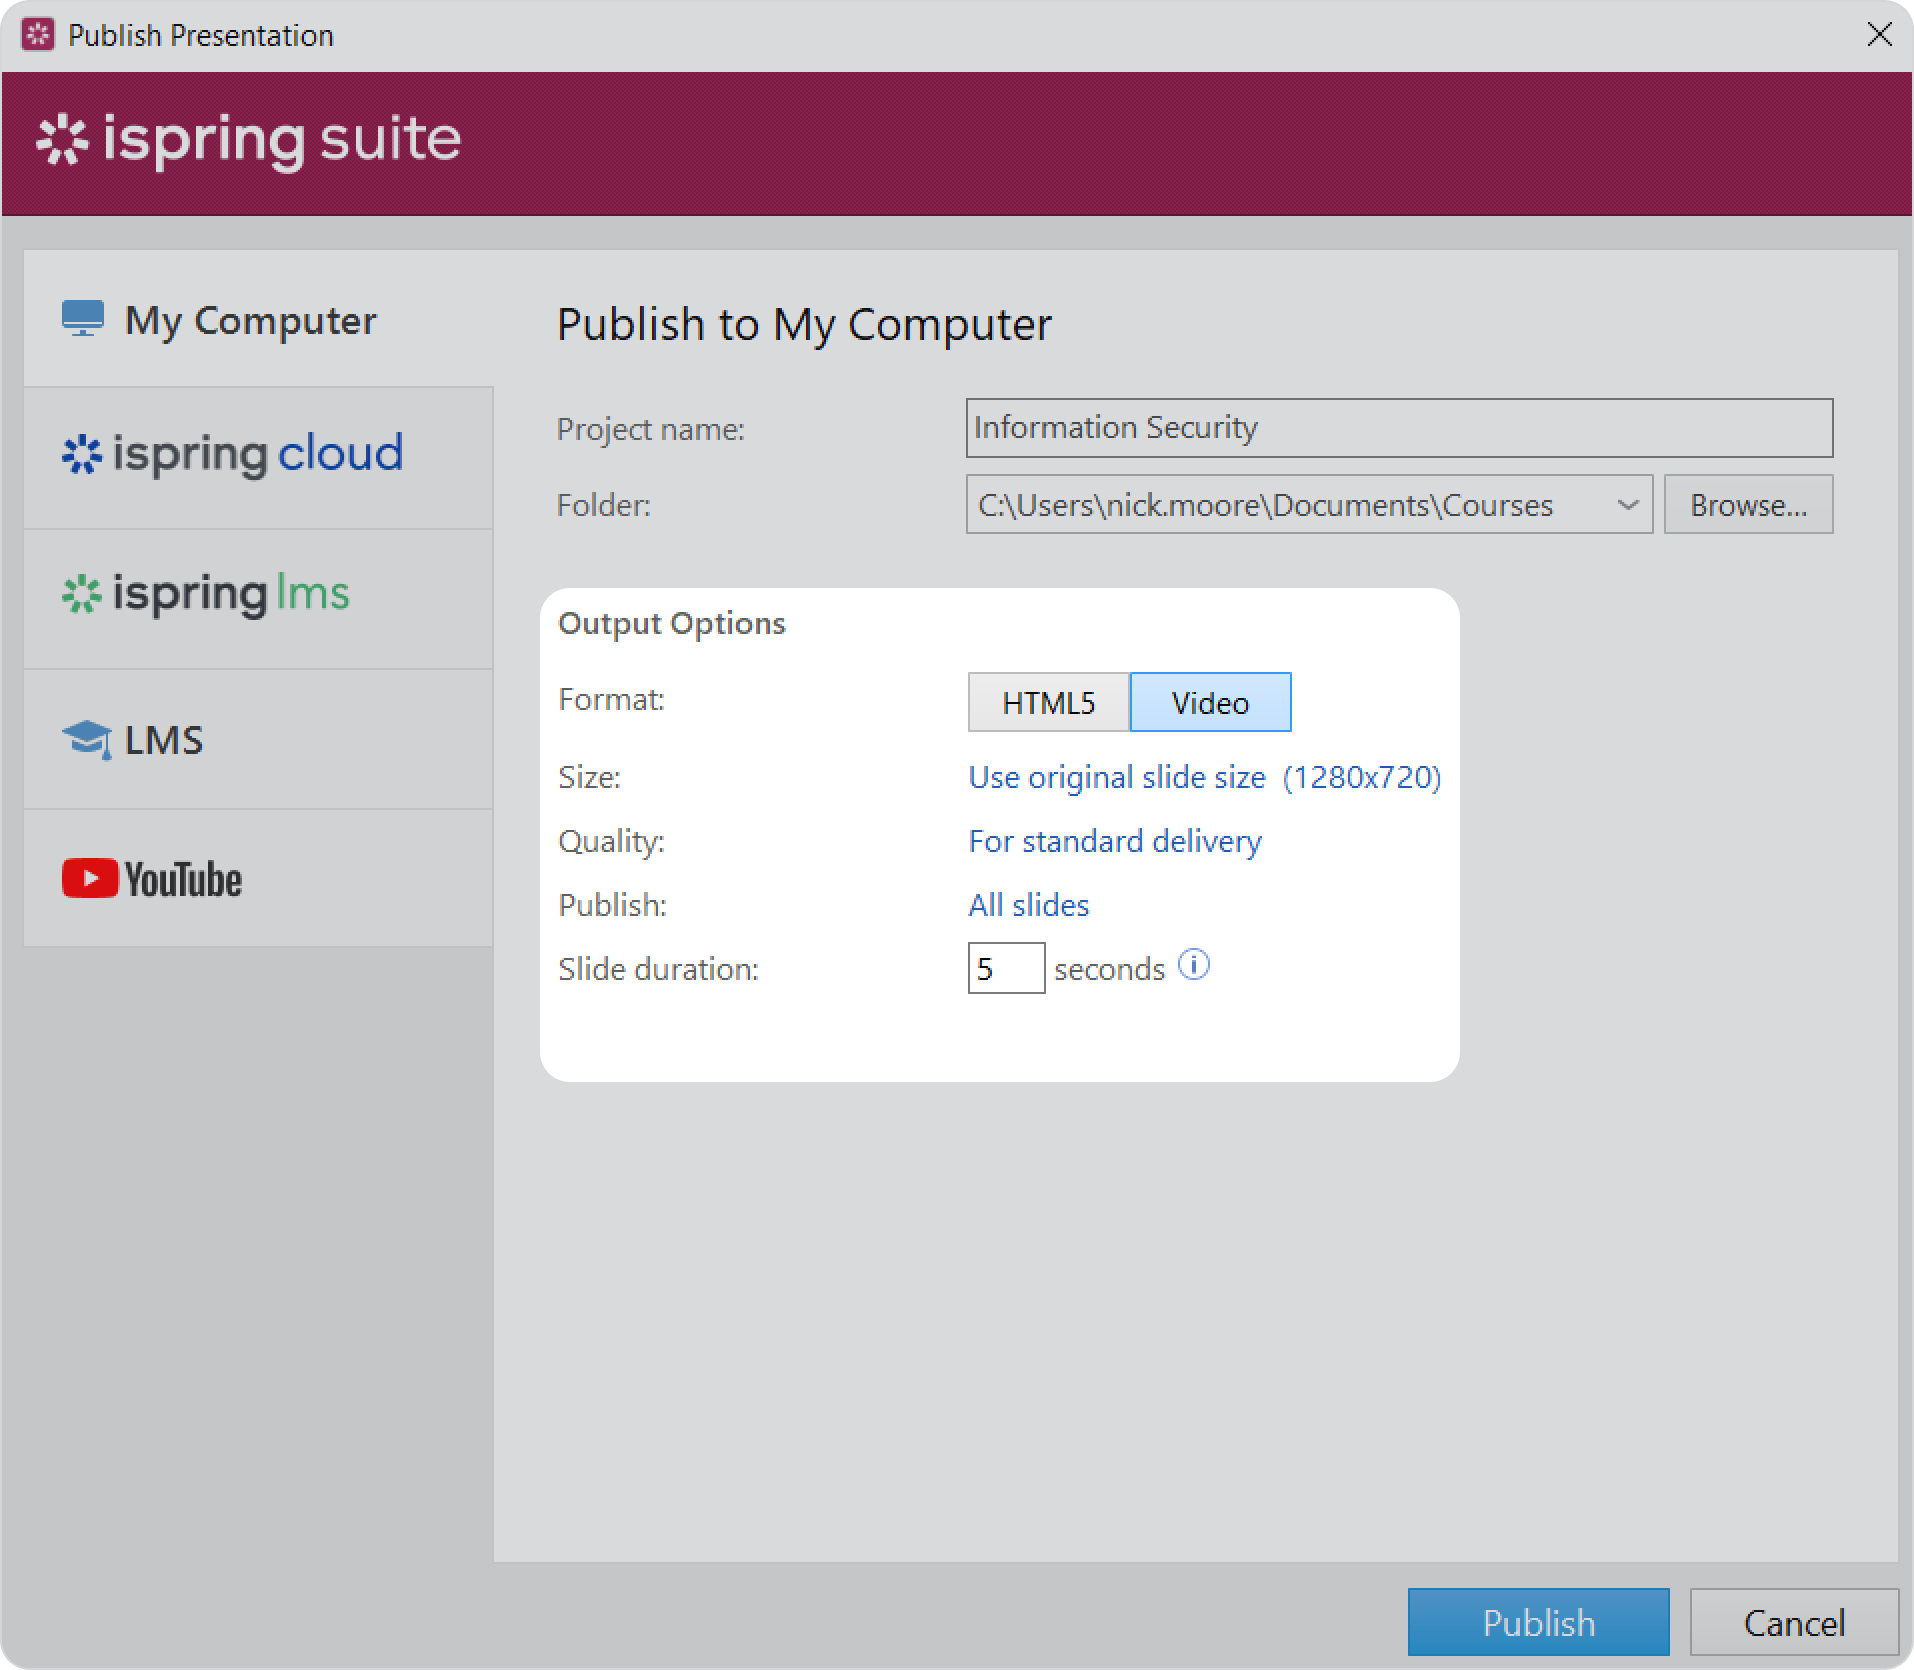Click the iSpring Cloud asterisk logo icon
1914x1670 pixels.
(x=82, y=455)
